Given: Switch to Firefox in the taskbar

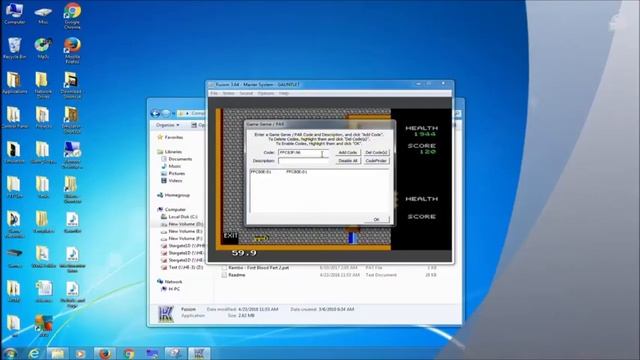Looking at the screenshot, I should click(105, 353).
